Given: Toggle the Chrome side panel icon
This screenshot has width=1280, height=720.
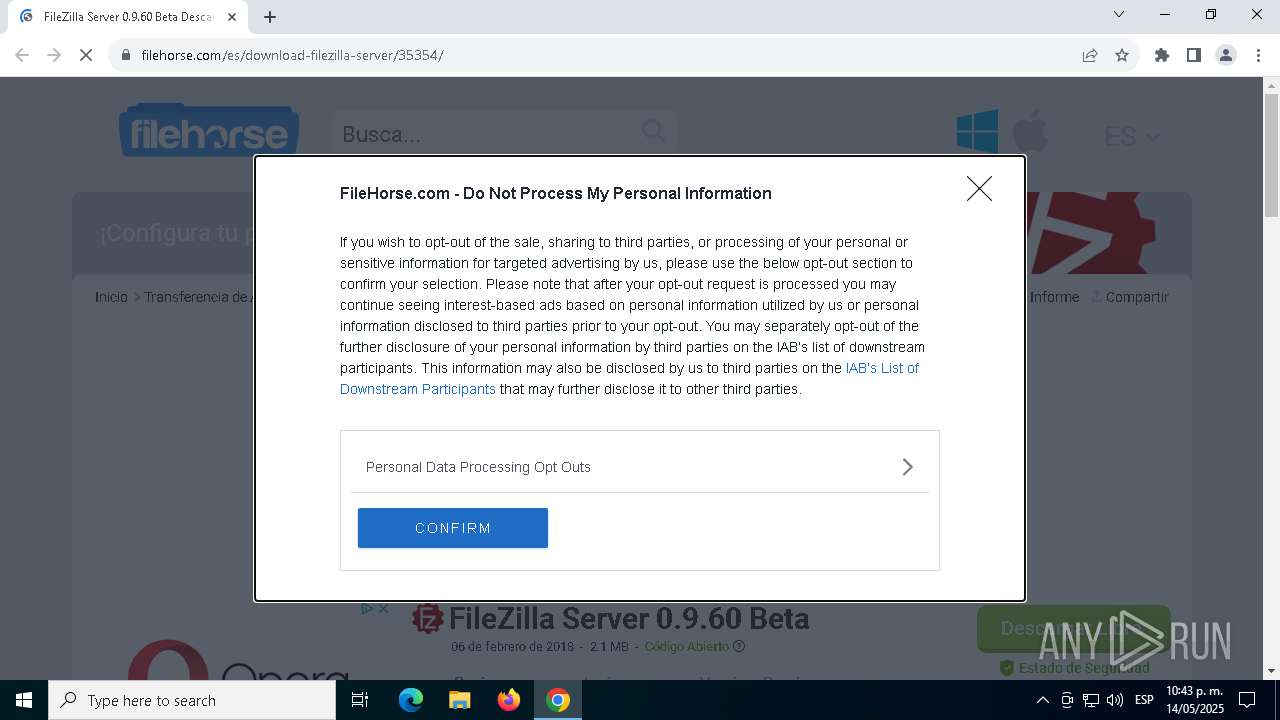Looking at the screenshot, I should (x=1194, y=55).
